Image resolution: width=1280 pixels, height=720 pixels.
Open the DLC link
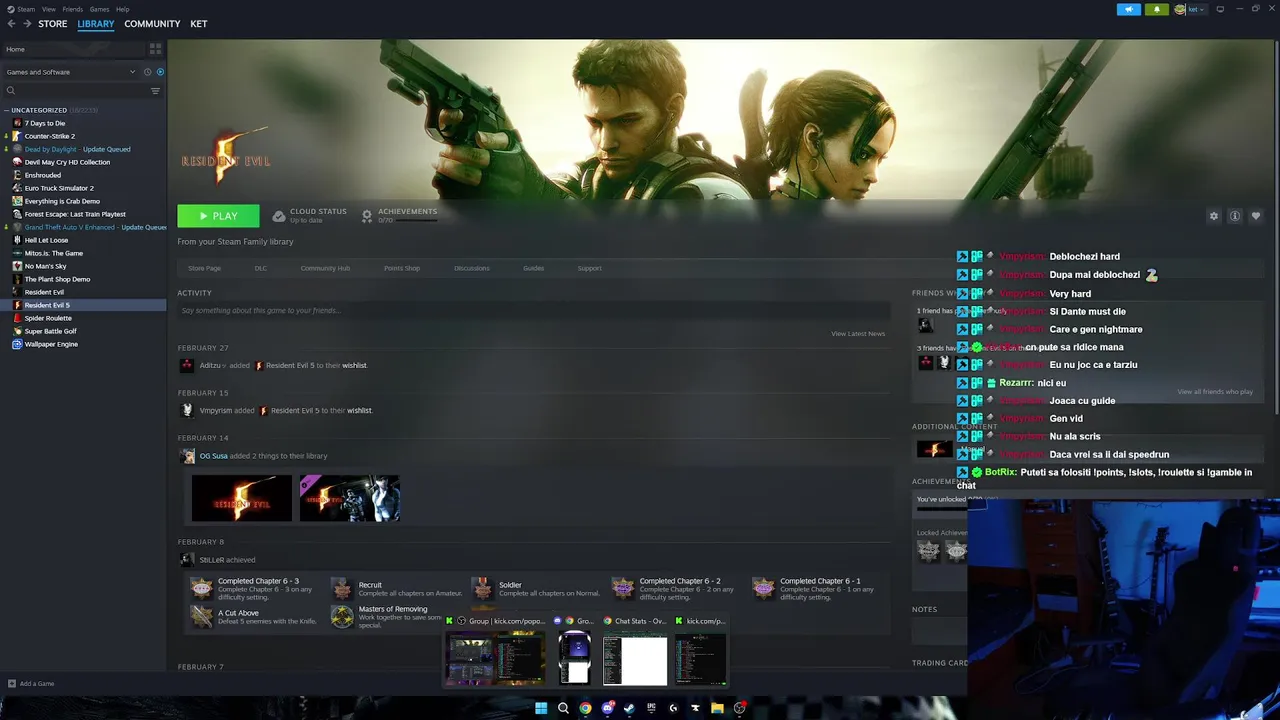coord(260,268)
